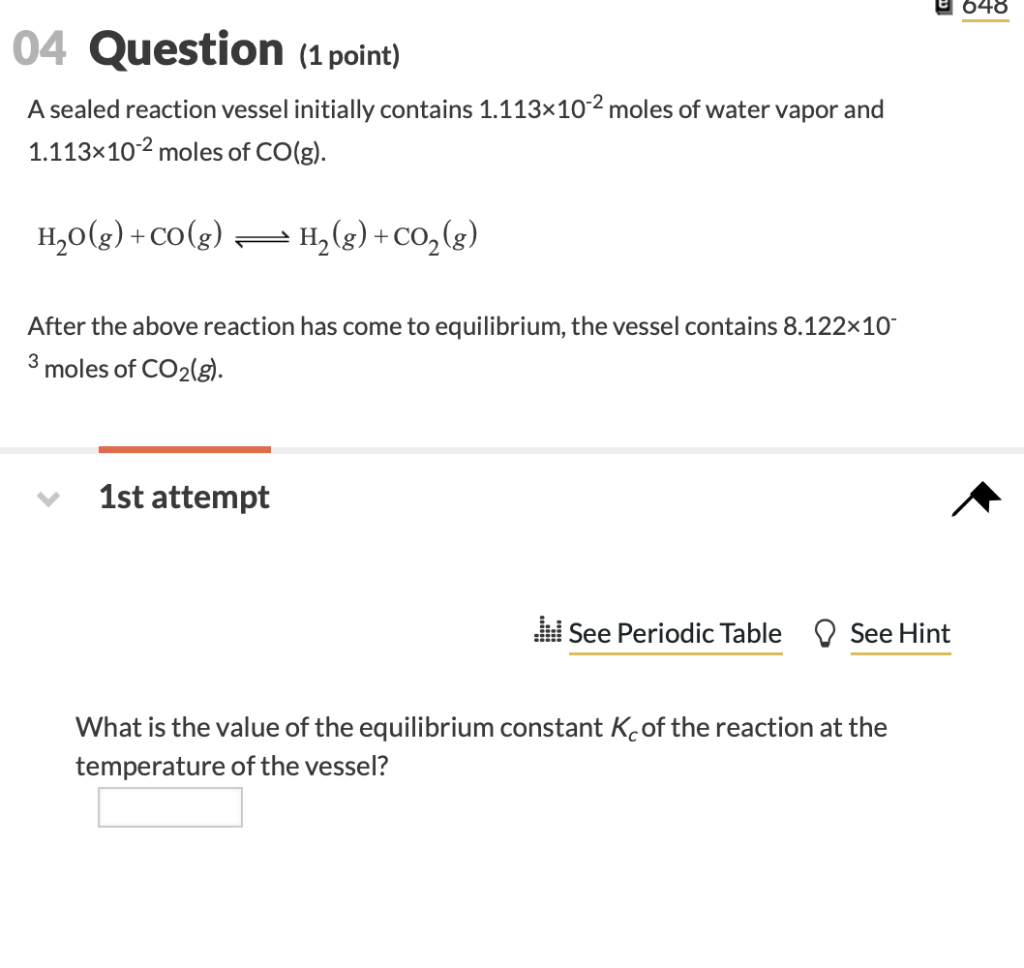This screenshot has height=968, width=1024.
Task: Click the orange progress bar segment
Action: pyautogui.click(x=184, y=449)
